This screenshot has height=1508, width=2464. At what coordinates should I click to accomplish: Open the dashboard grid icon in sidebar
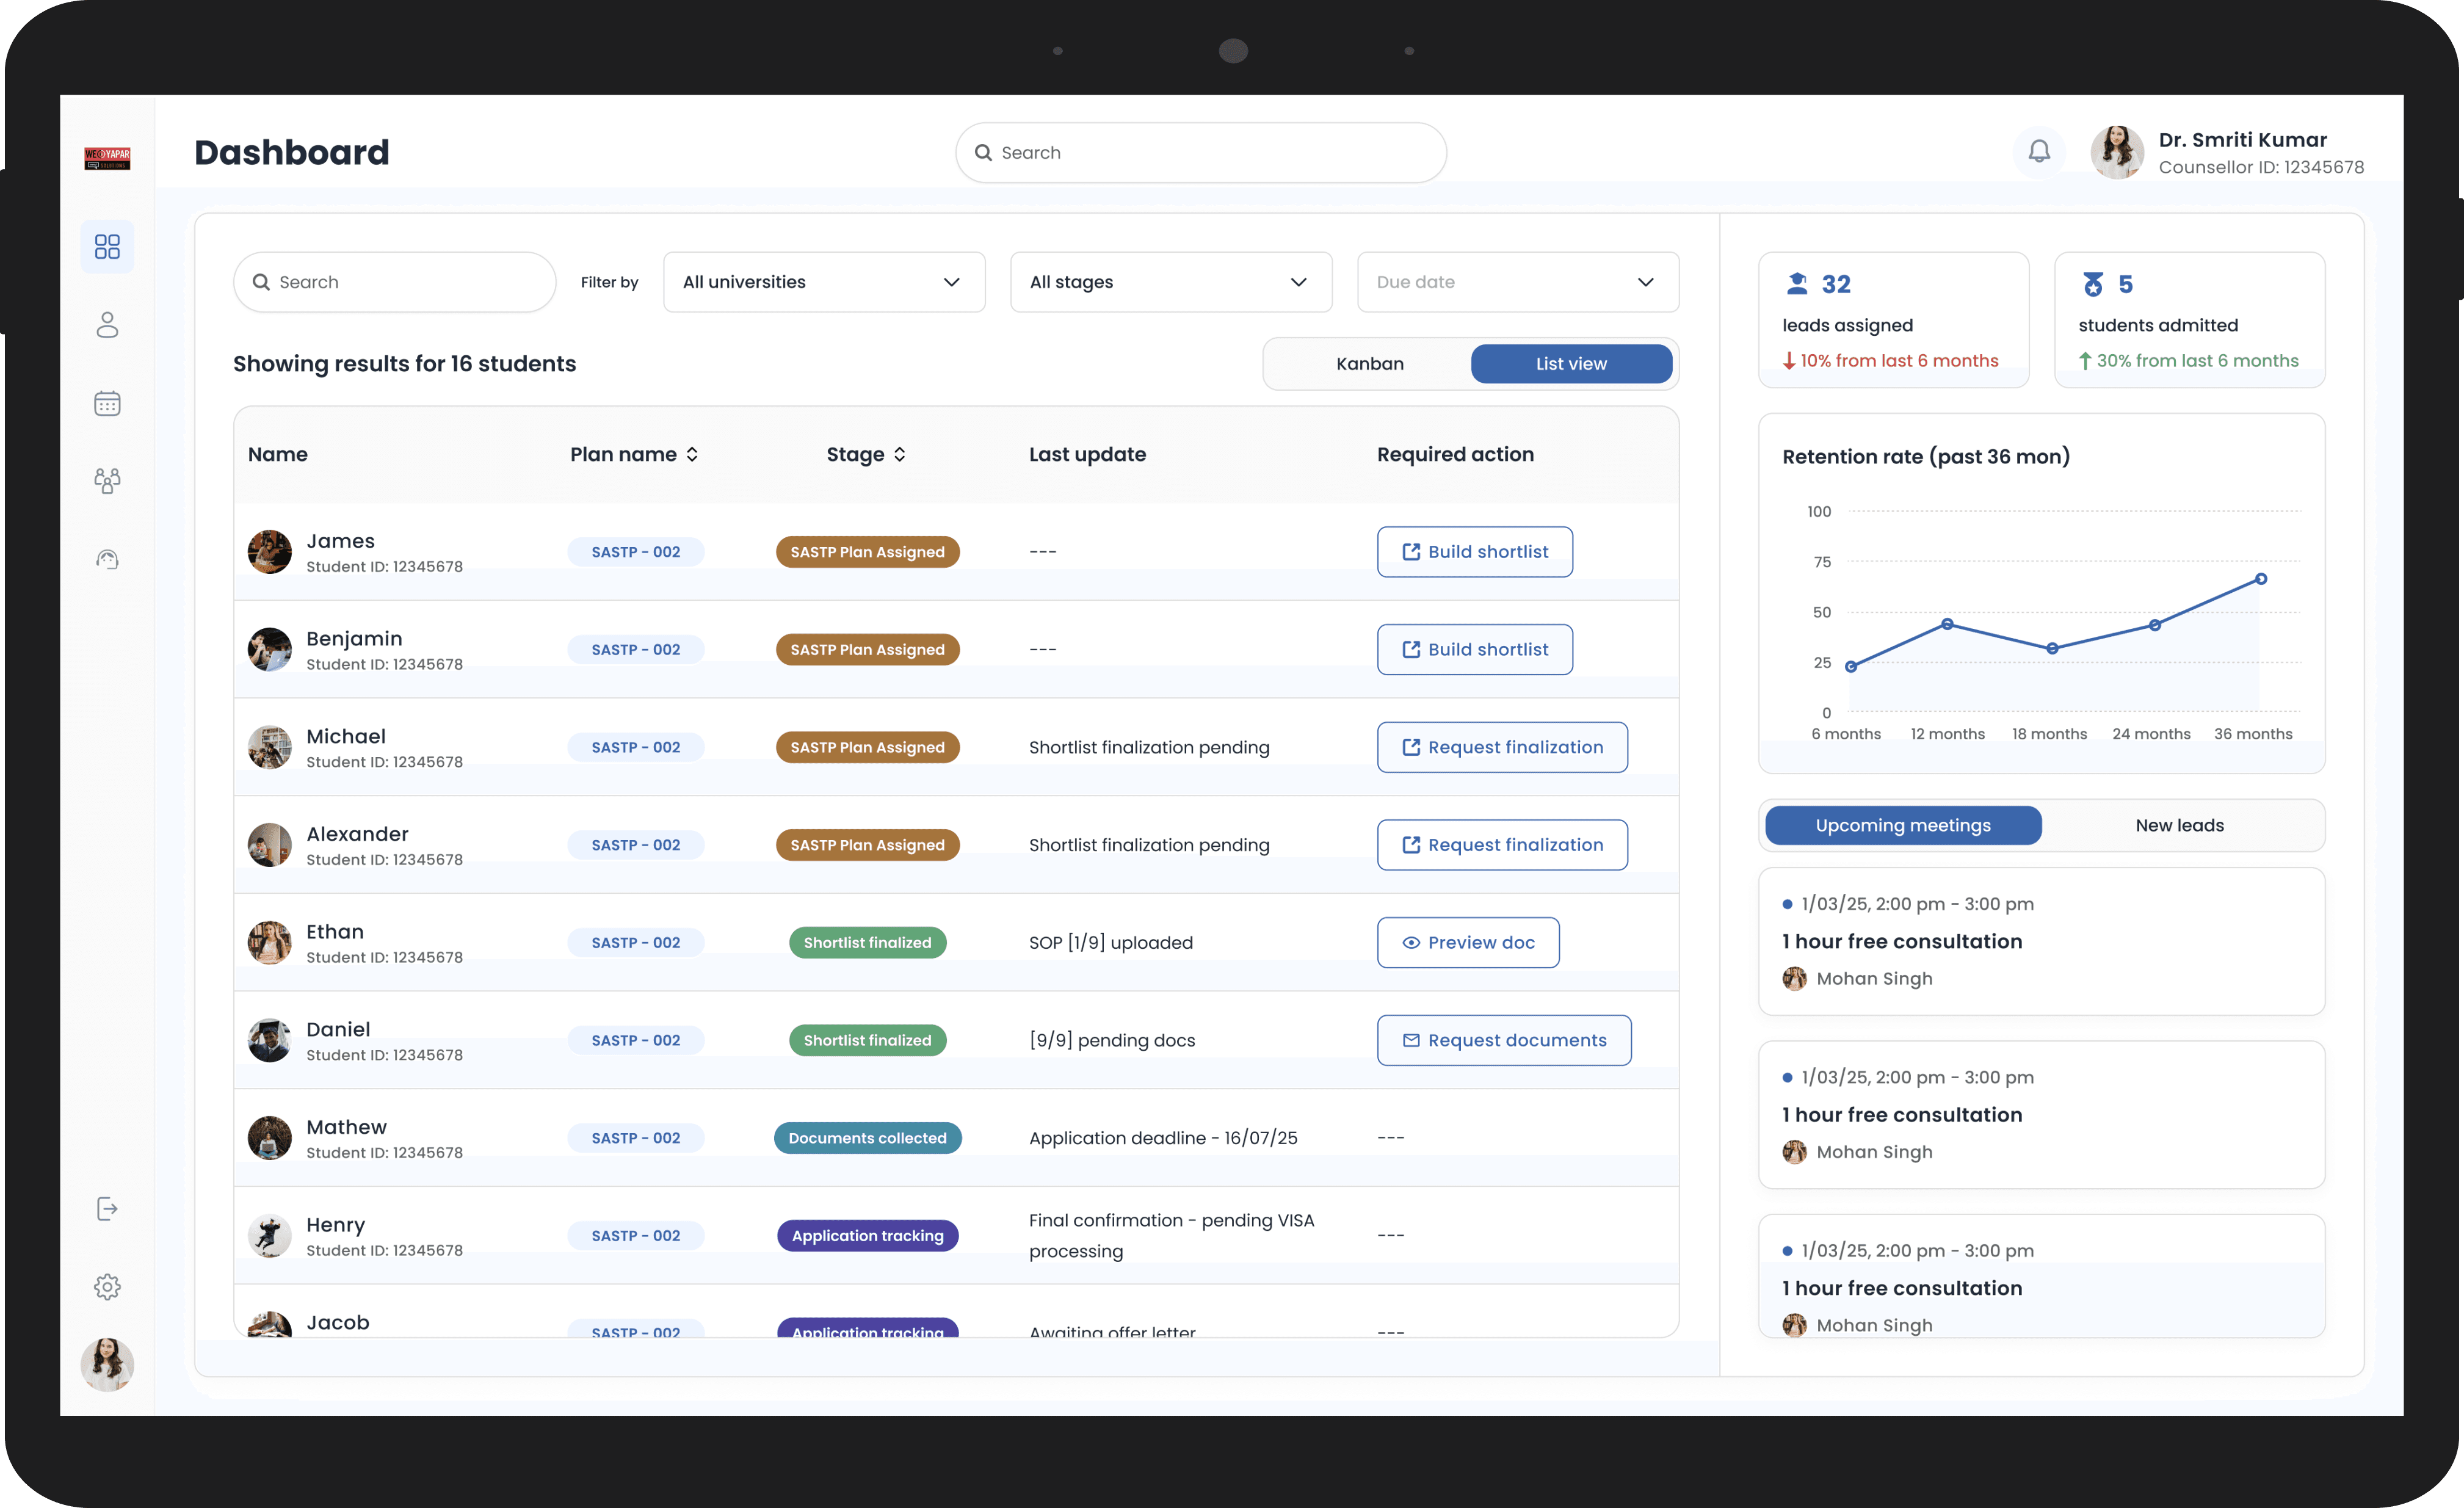(107, 246)
